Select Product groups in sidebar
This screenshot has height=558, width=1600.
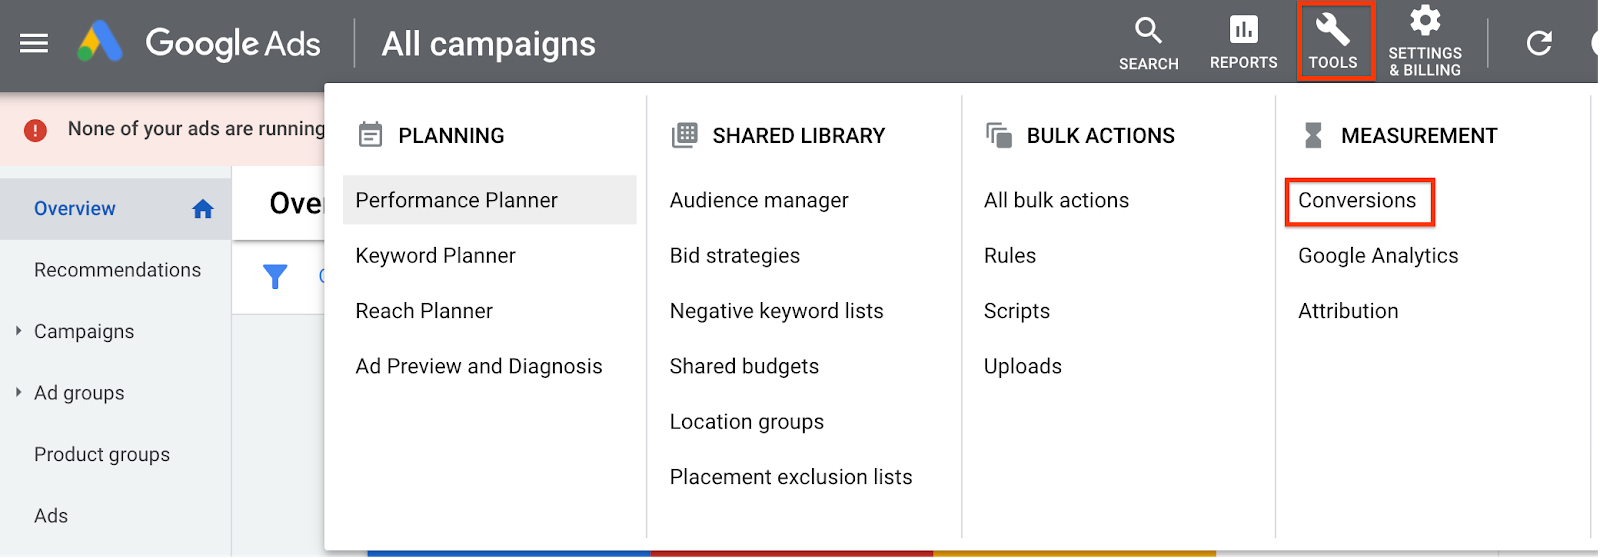pos(102,454)
